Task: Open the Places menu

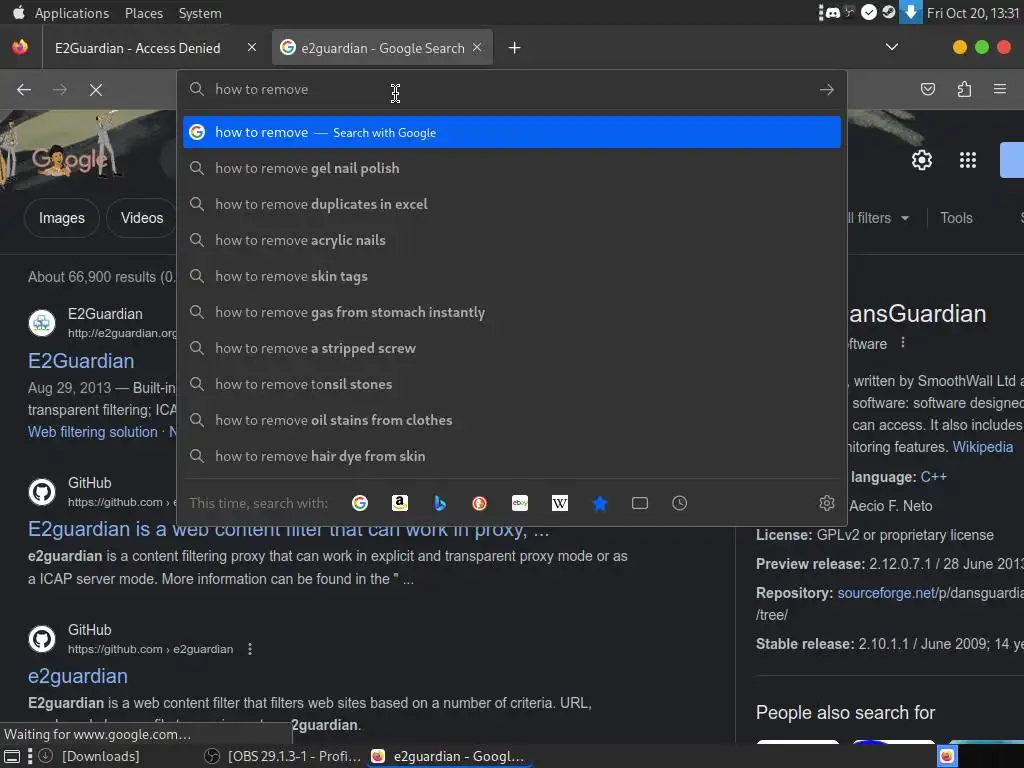Action: (144, 13)
